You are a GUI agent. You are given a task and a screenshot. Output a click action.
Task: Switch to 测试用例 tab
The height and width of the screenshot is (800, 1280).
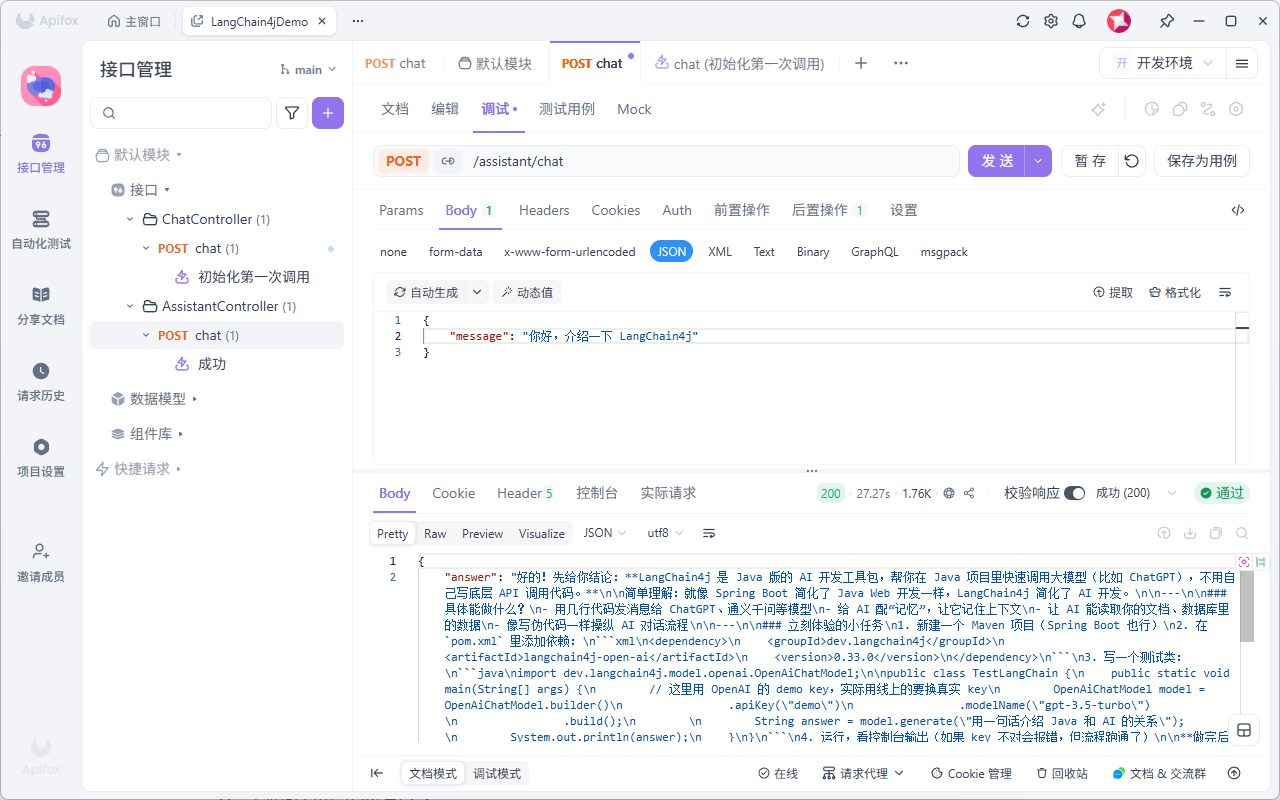(x=567, y=109)
